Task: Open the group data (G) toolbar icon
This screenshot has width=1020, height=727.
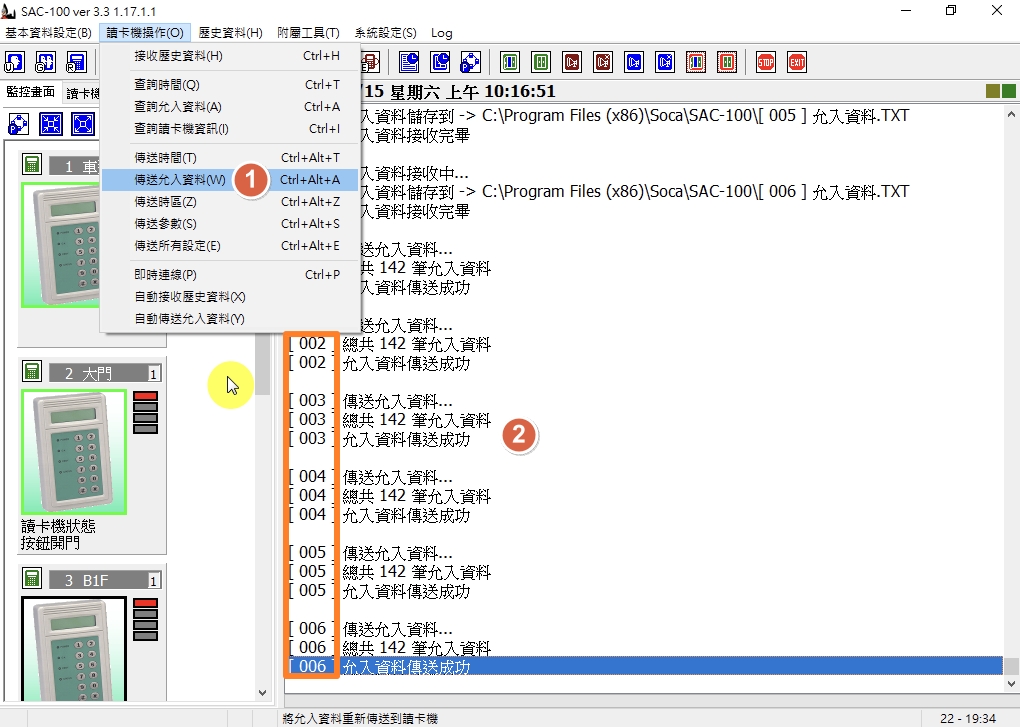Action: pyautogui.click(x=46, y=62)
